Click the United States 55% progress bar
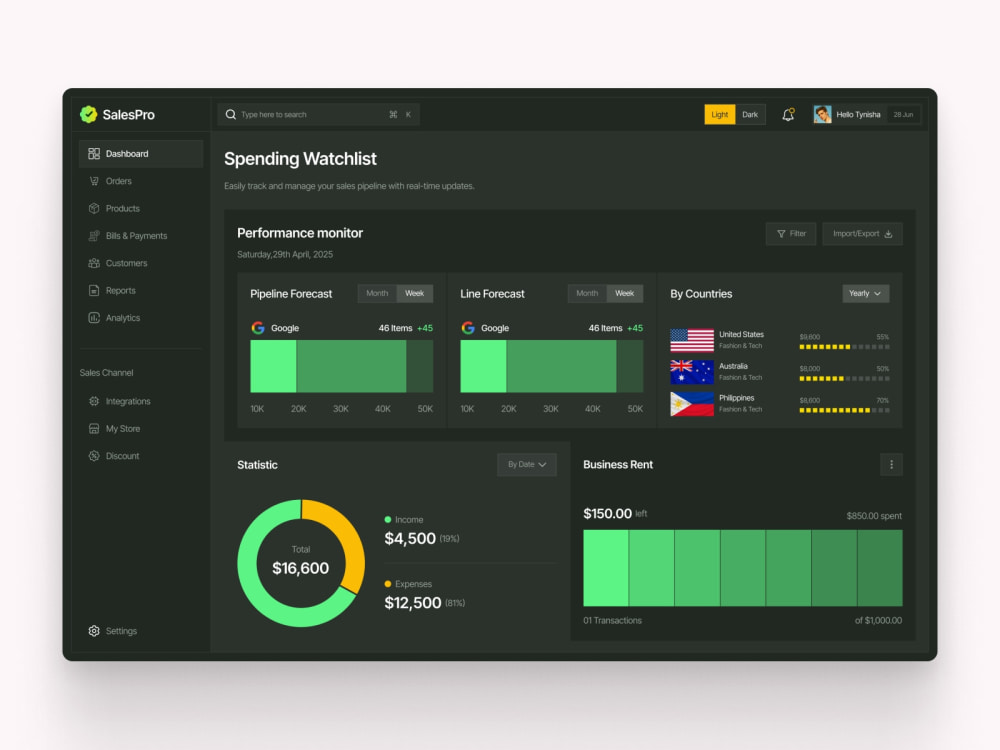Viewport: 1000px width, 750px height. (x=844, y=347)
